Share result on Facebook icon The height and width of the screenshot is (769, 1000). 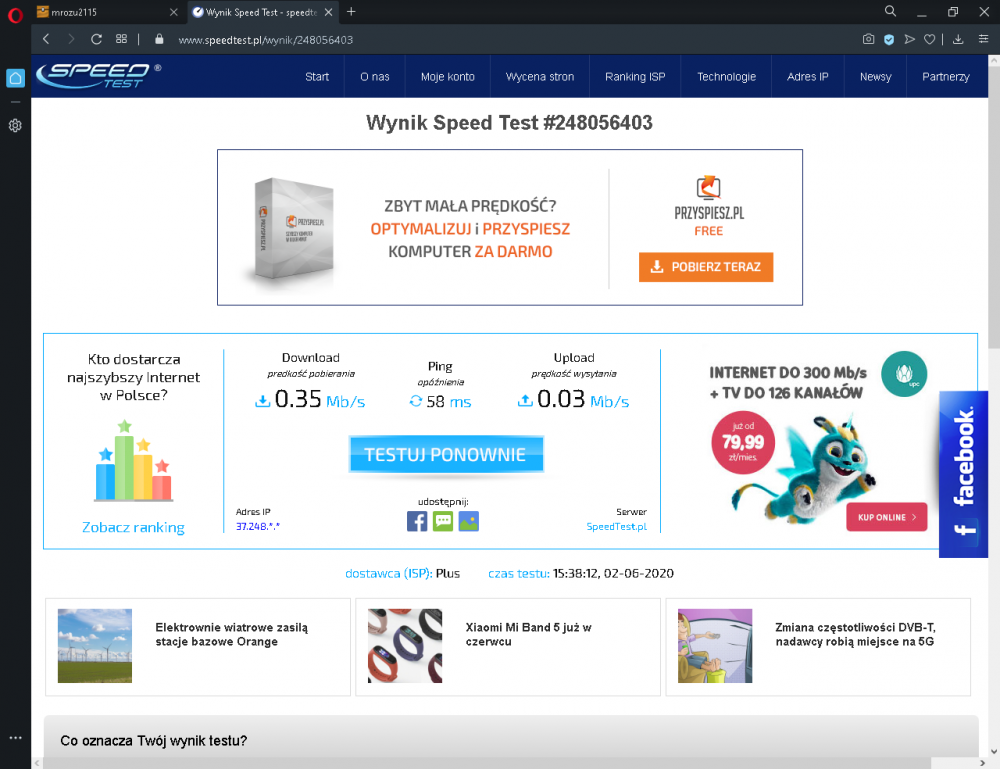(417, 521)
